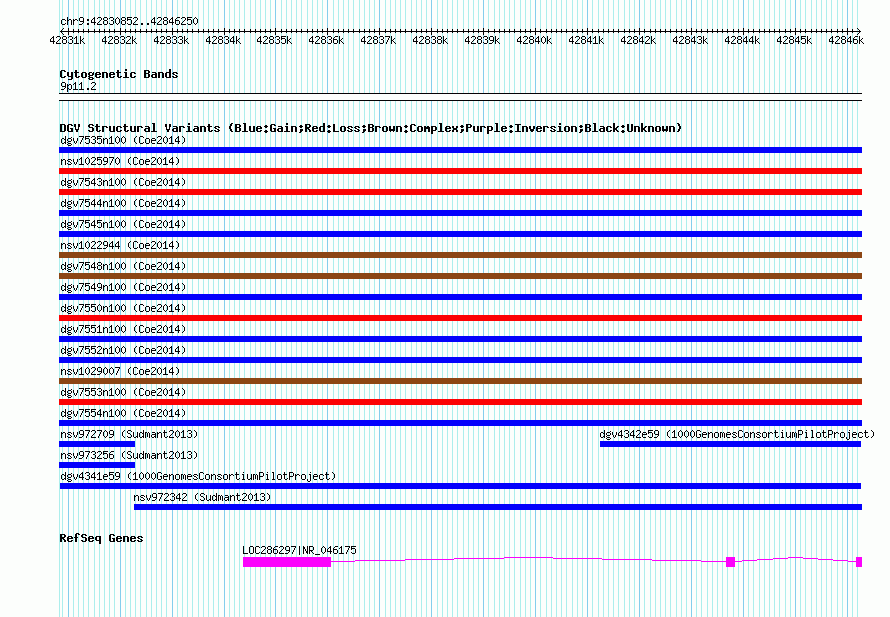890x617 pixels.
Task: Click the 42838k ruler tick label
Action: tap(430, 40)
